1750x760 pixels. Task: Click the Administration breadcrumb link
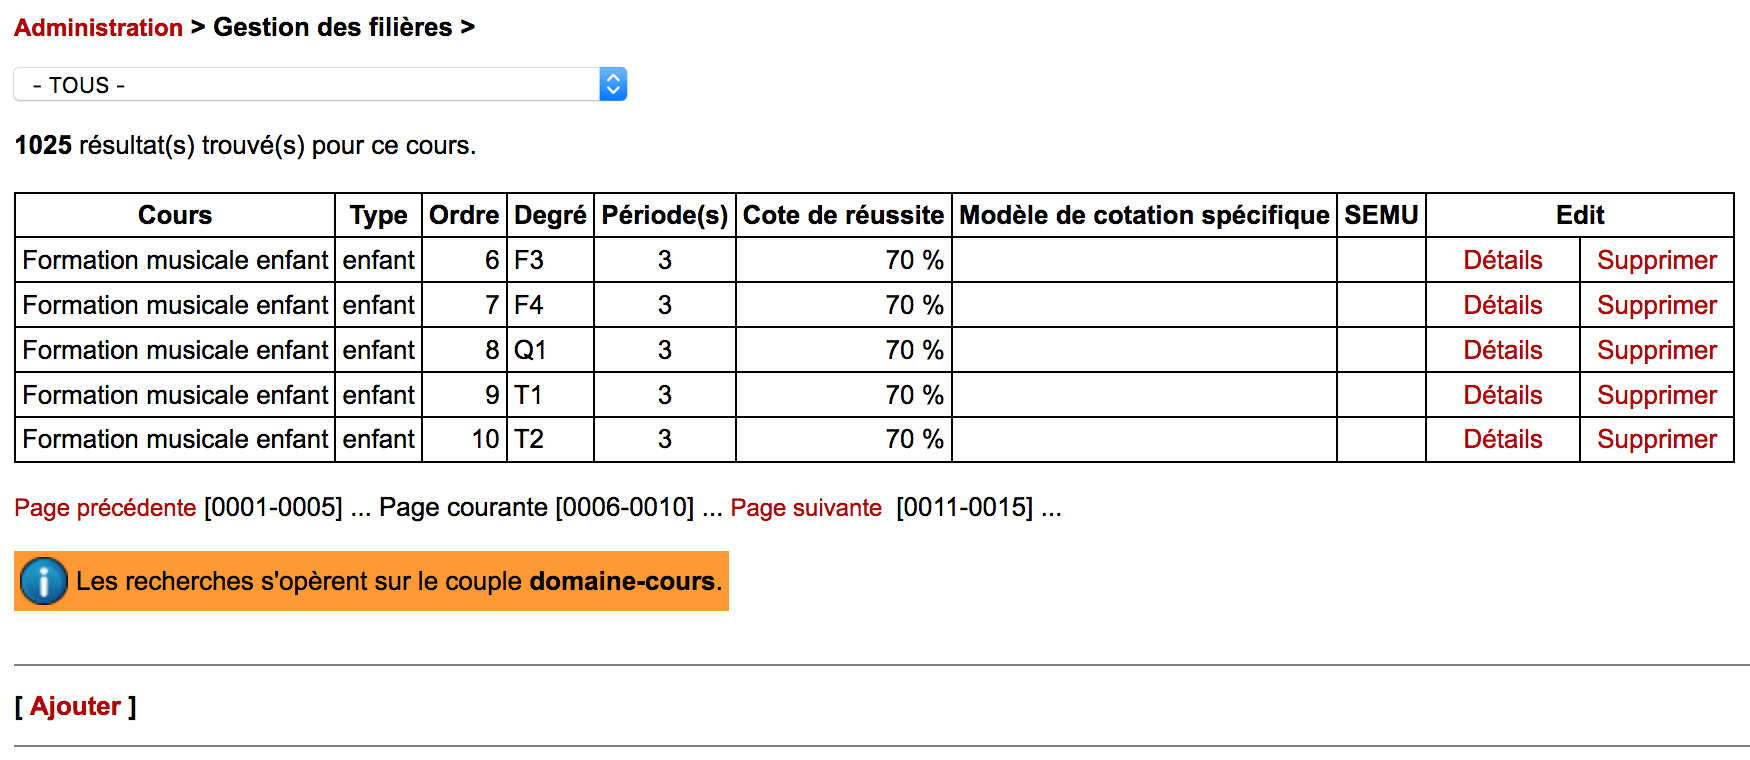(x=98, y=28)
